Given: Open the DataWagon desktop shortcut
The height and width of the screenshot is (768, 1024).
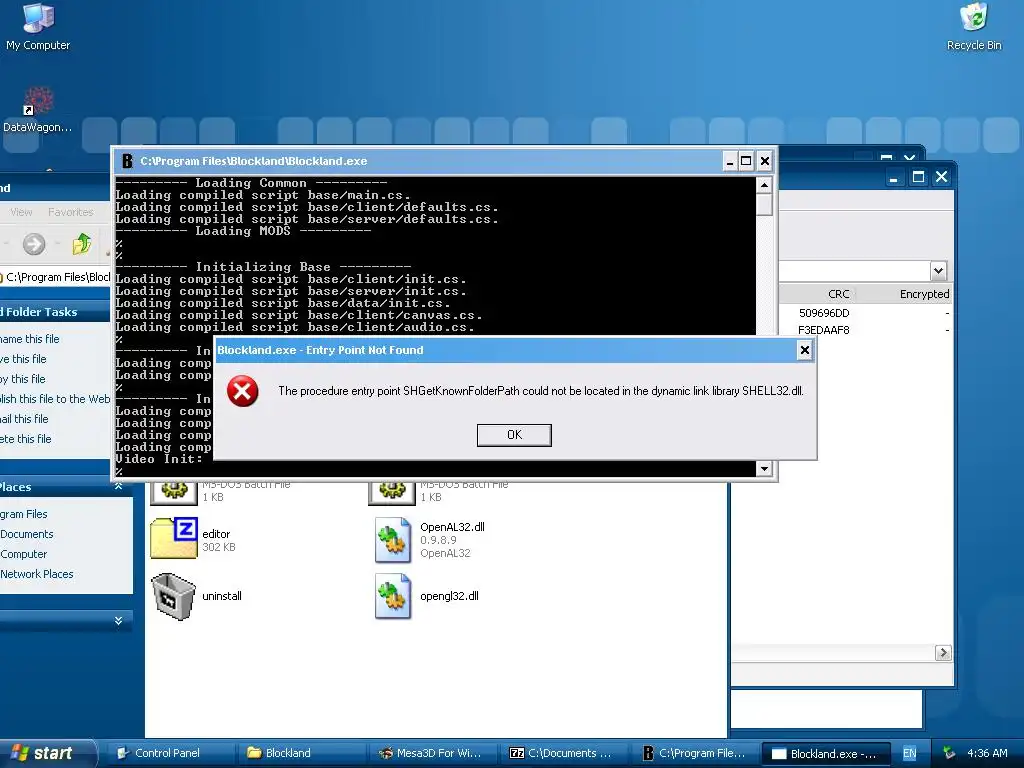Looking at the screenshot, I should (x=38, y=110).
